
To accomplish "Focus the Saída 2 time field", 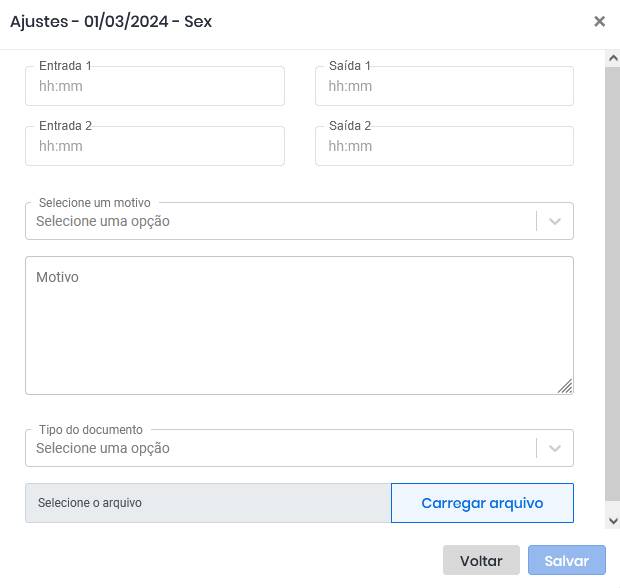I will coord(444,146).
